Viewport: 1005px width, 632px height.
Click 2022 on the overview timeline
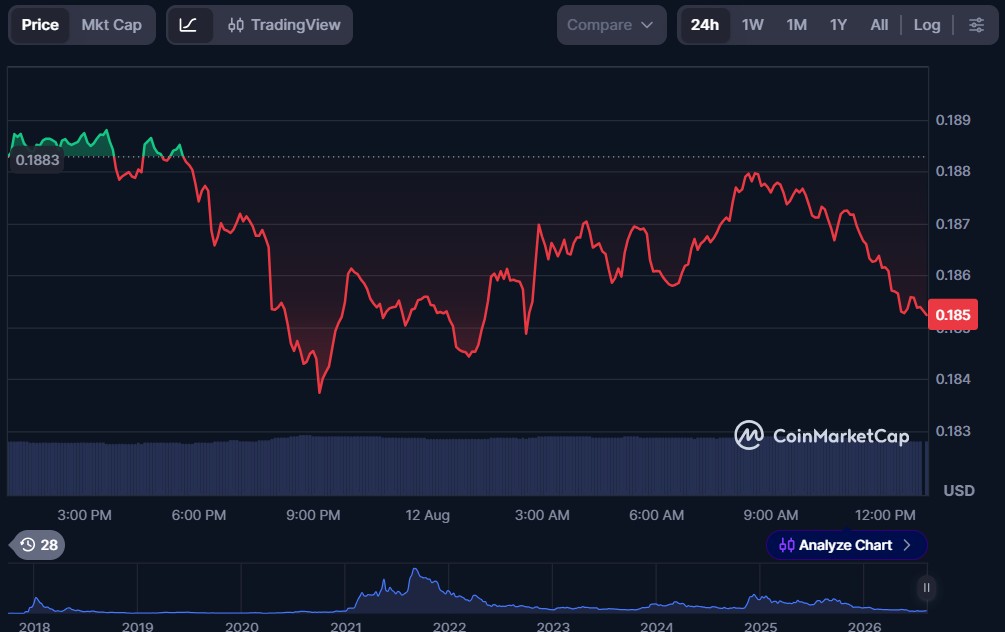(449, 626)
